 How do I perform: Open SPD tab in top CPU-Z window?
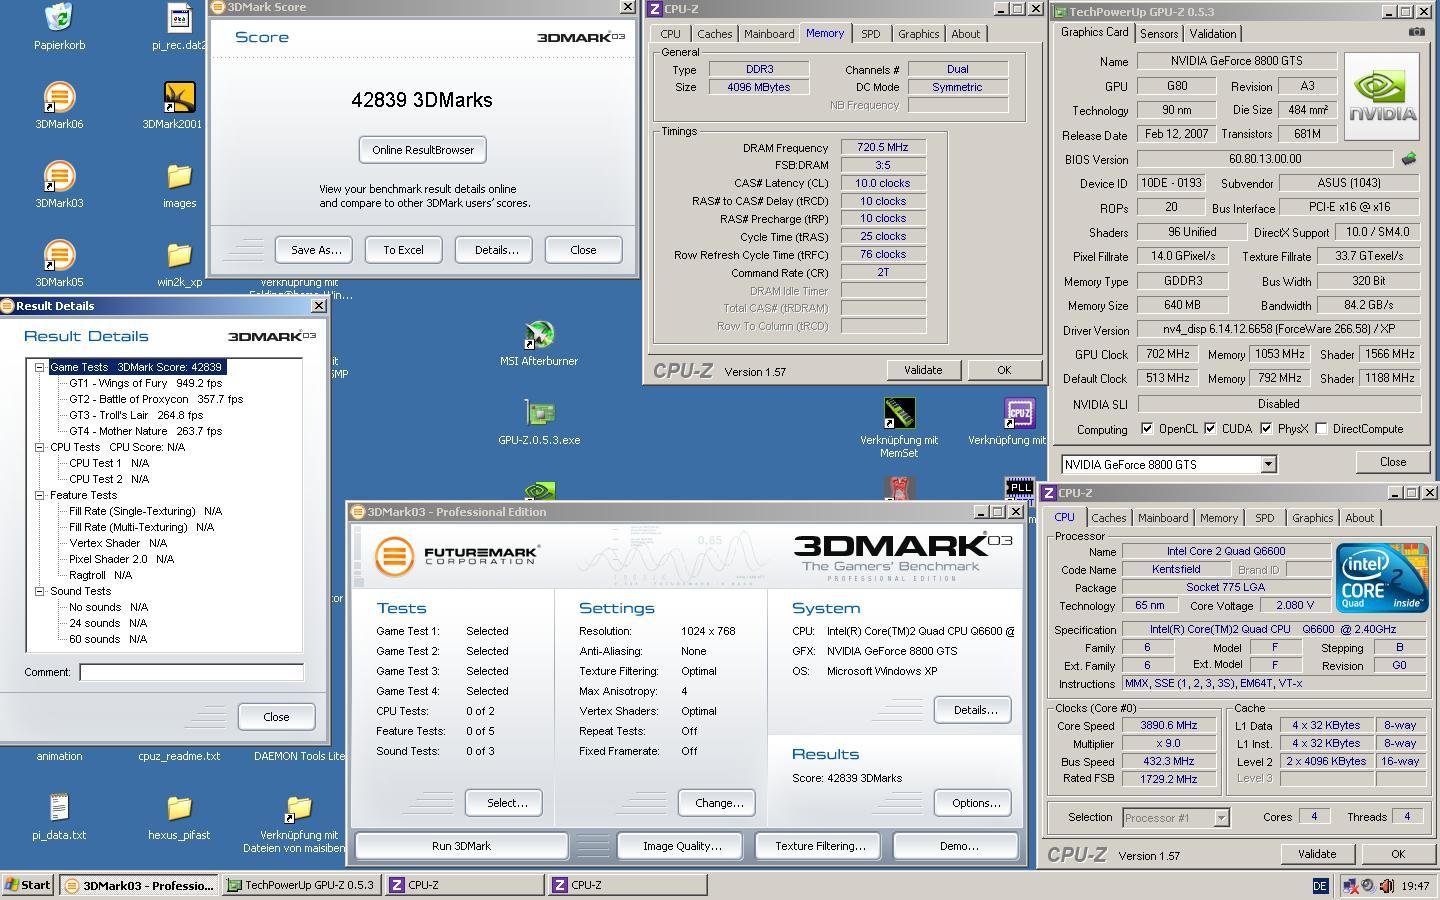(871, 33)
